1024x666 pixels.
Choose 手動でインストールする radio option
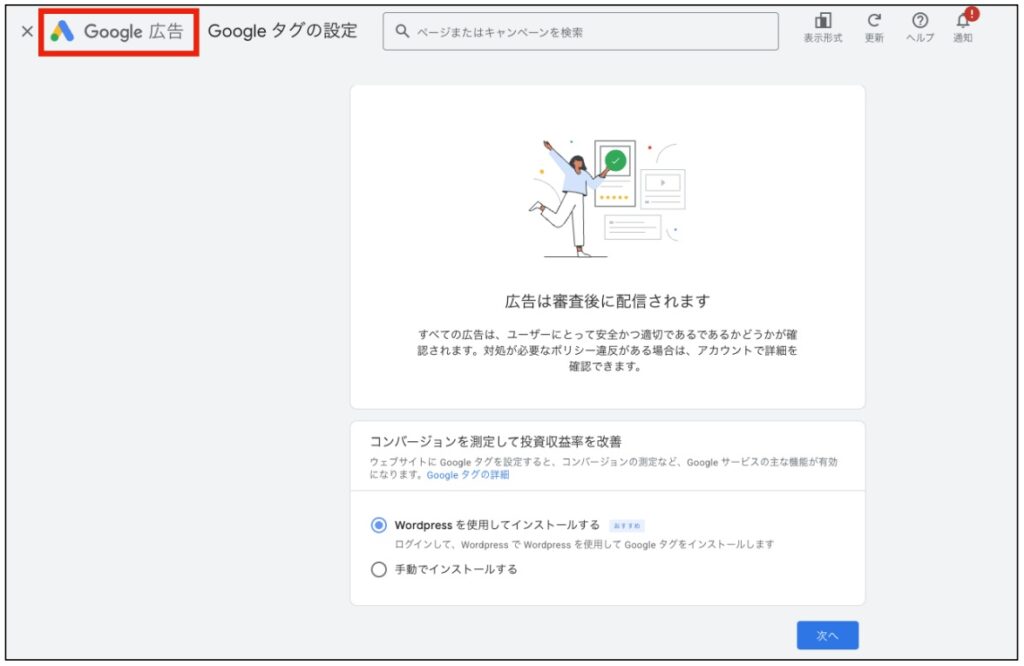point(378,569)
